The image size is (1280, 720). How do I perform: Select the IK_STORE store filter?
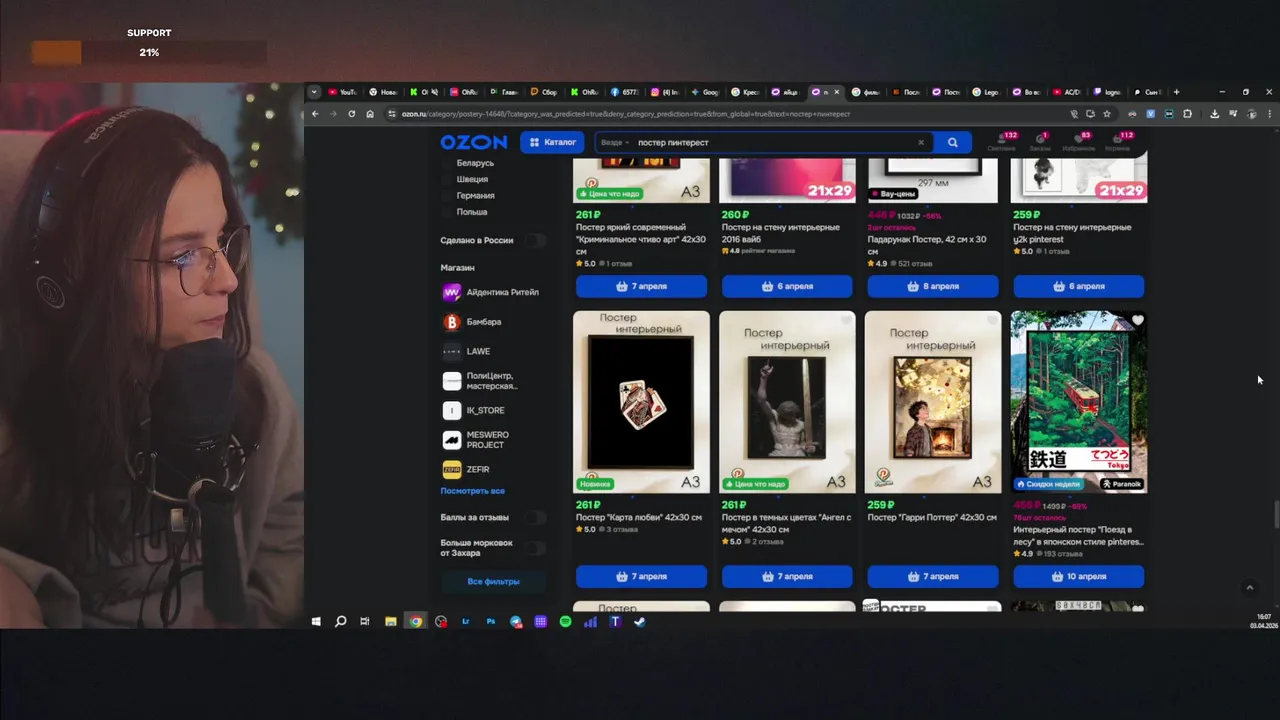pyautogui.click(x=474, y=410)
